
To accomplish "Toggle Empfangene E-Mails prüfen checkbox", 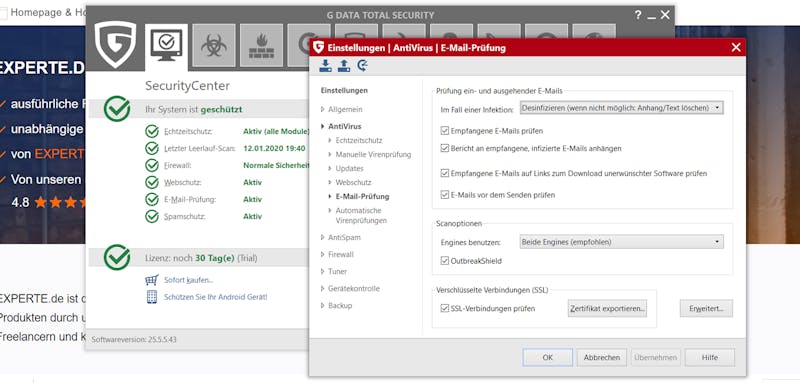I will click(x=444, y=131).
